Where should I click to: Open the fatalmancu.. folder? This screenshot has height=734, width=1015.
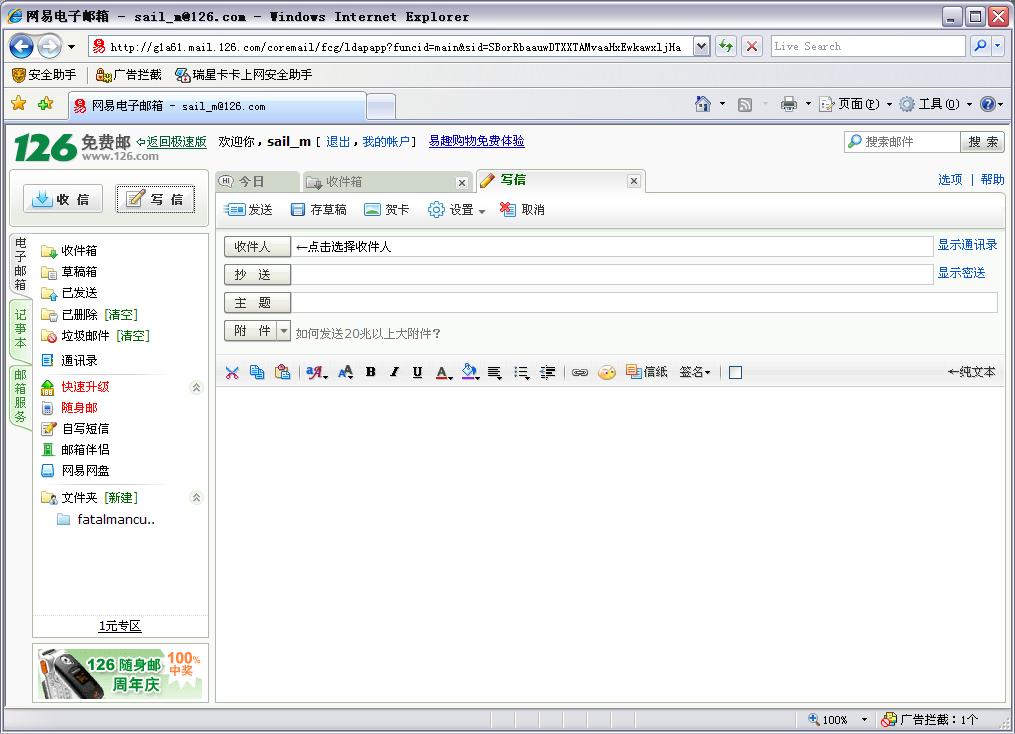[116, 519]
